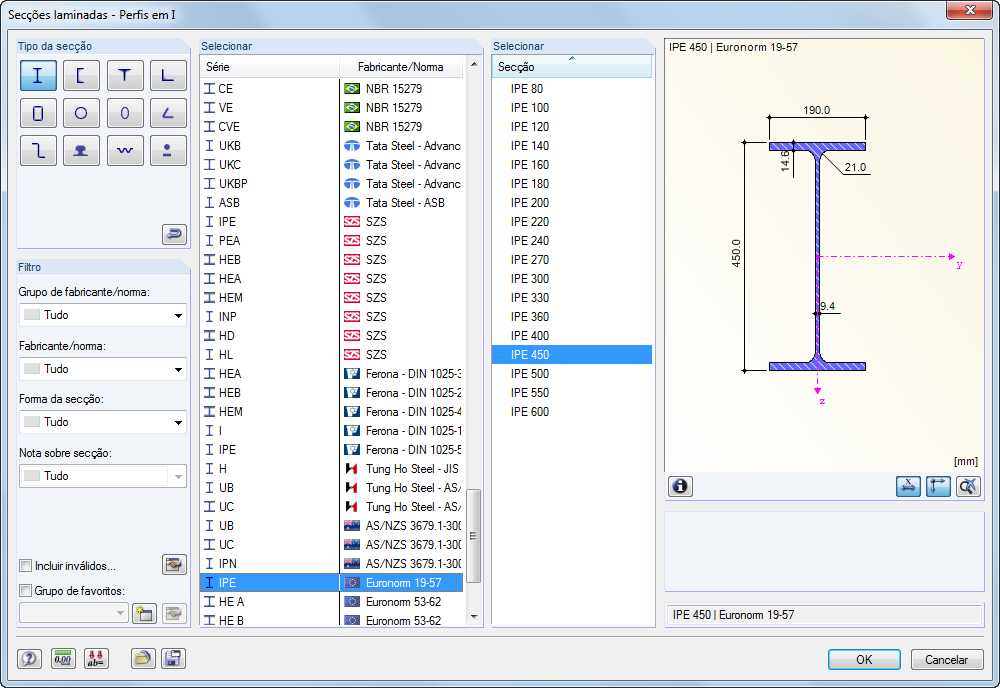Click the save floppy disk icon
Viewport: 1000px width, 688px height.
(173, 659)
